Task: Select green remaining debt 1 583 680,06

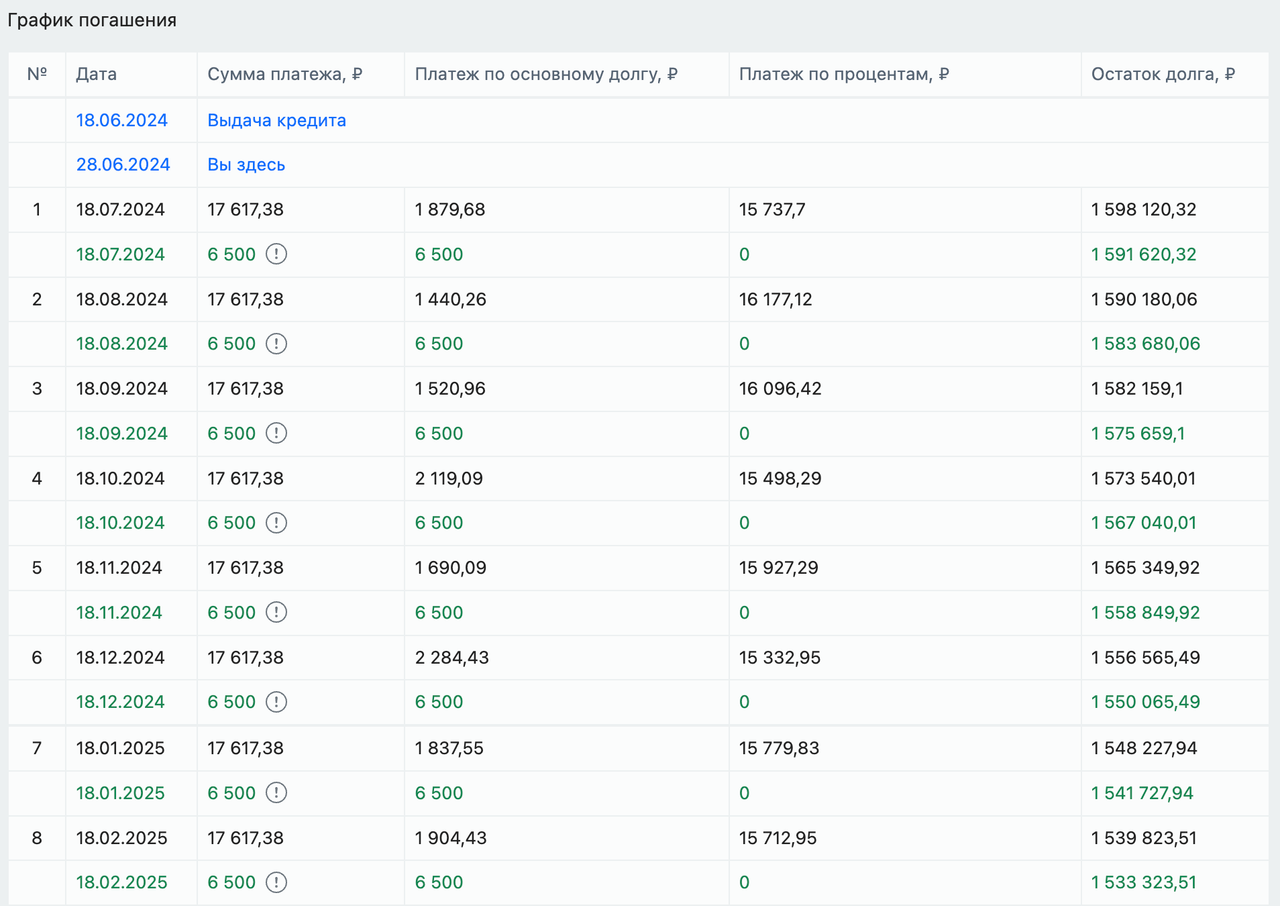Action: pyautogui.click(x=1146, y=344)
